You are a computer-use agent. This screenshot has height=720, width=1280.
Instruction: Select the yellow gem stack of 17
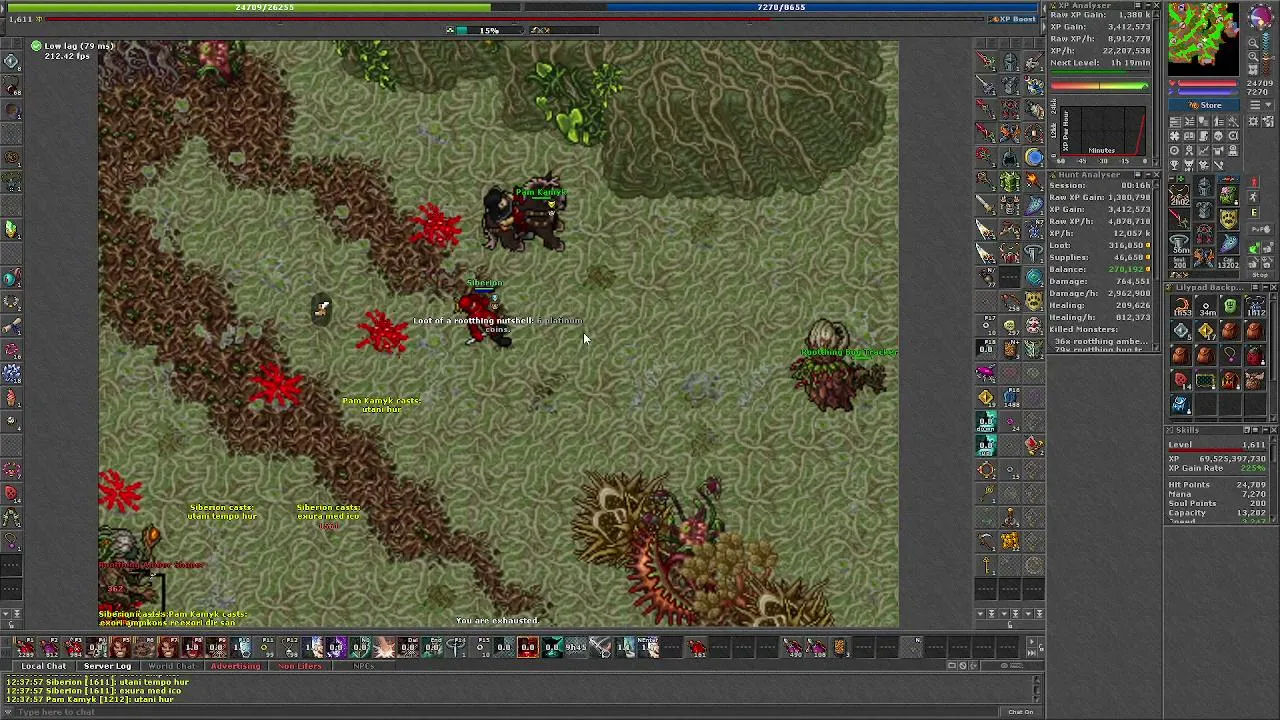[1205, 331]
